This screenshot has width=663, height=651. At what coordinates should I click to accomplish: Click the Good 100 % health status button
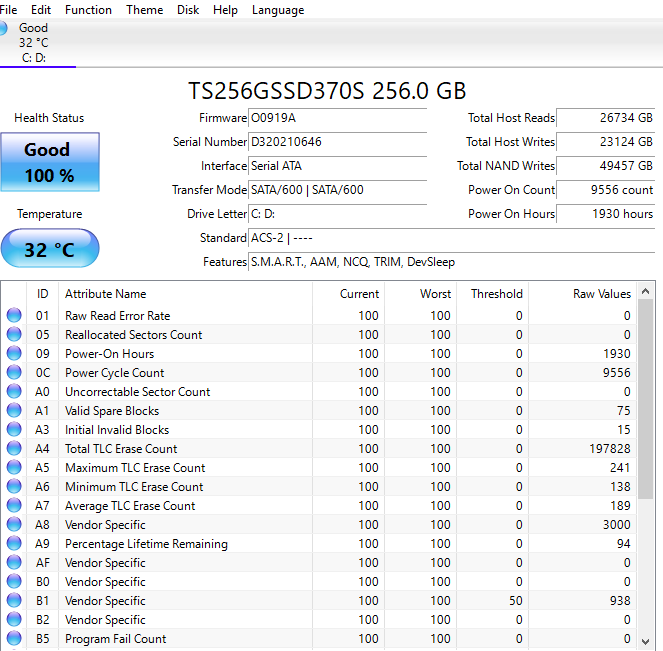pyautogui.click(x=50, y=162)
